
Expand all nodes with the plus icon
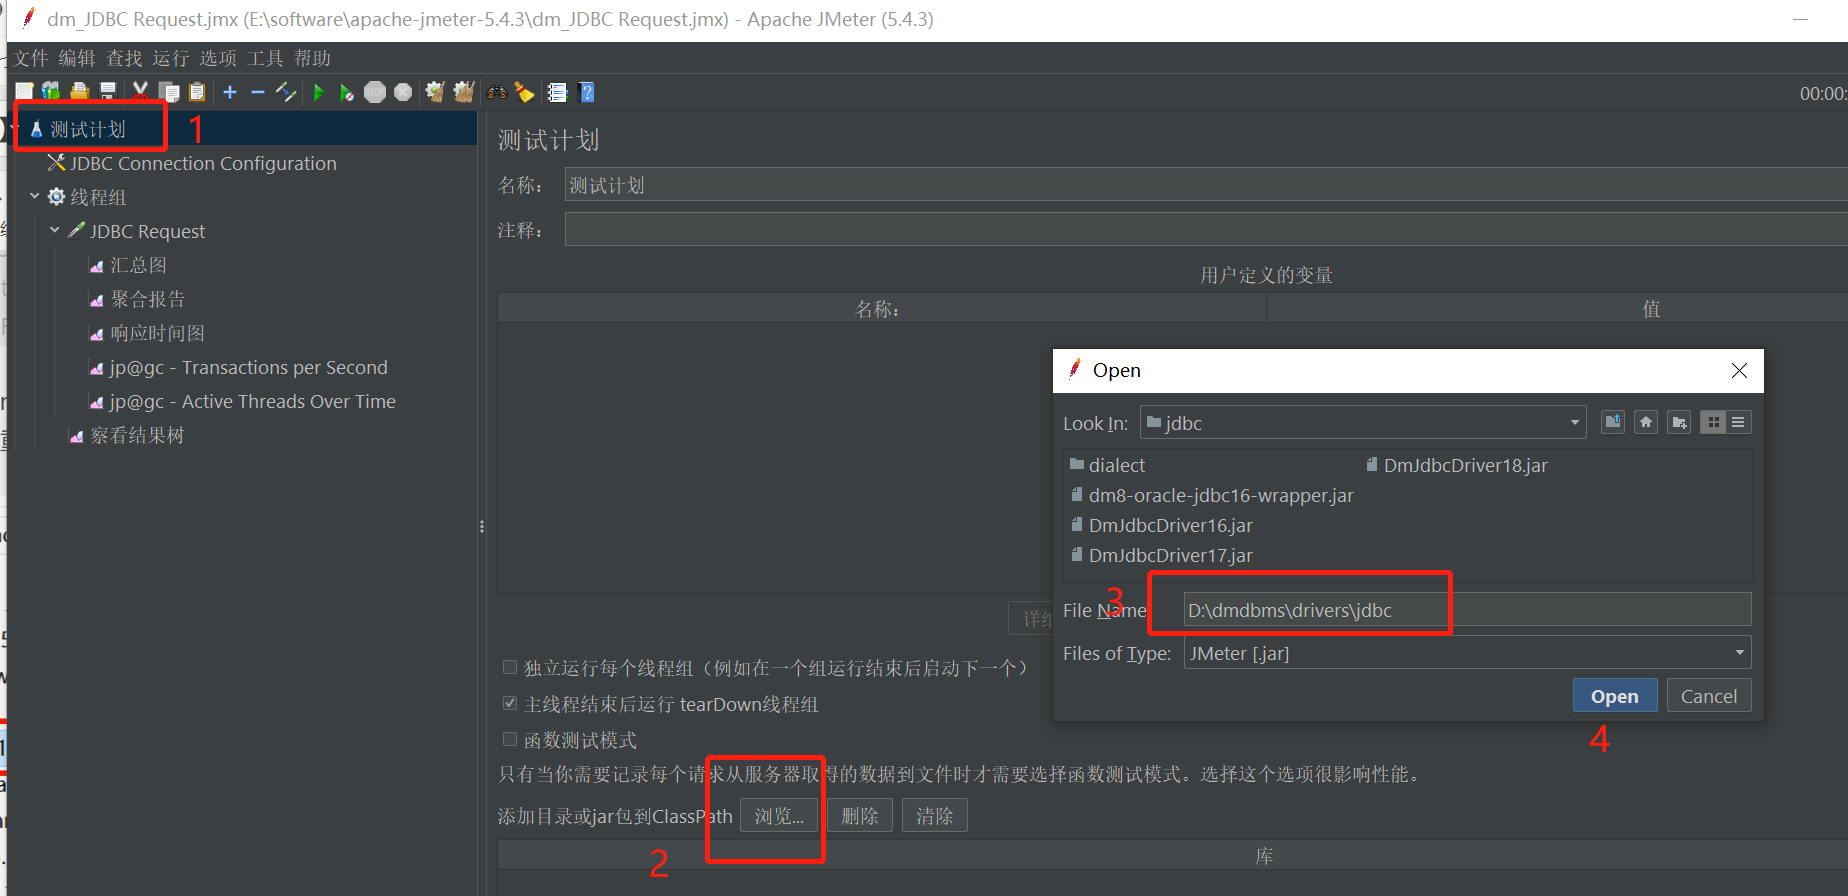pos(230,92)
